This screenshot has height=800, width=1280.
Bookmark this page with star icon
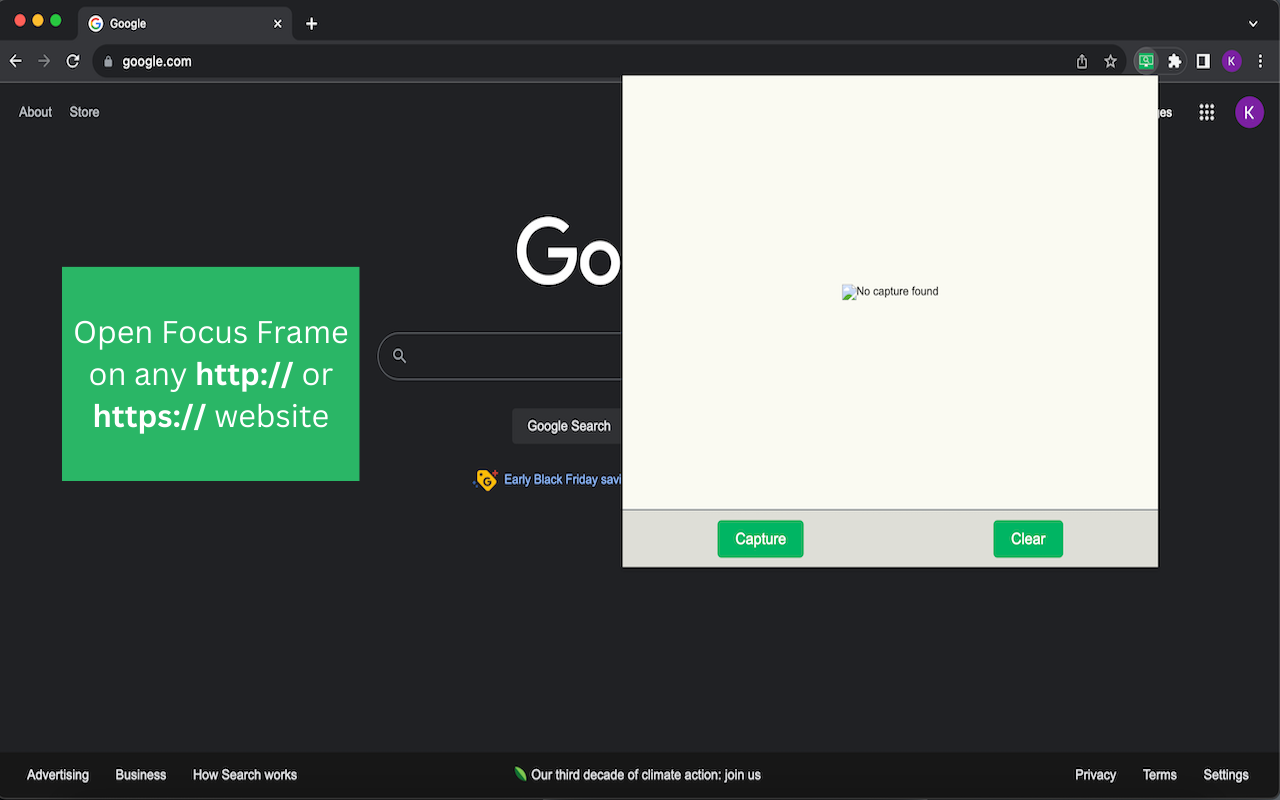[x=1110, y=61]
